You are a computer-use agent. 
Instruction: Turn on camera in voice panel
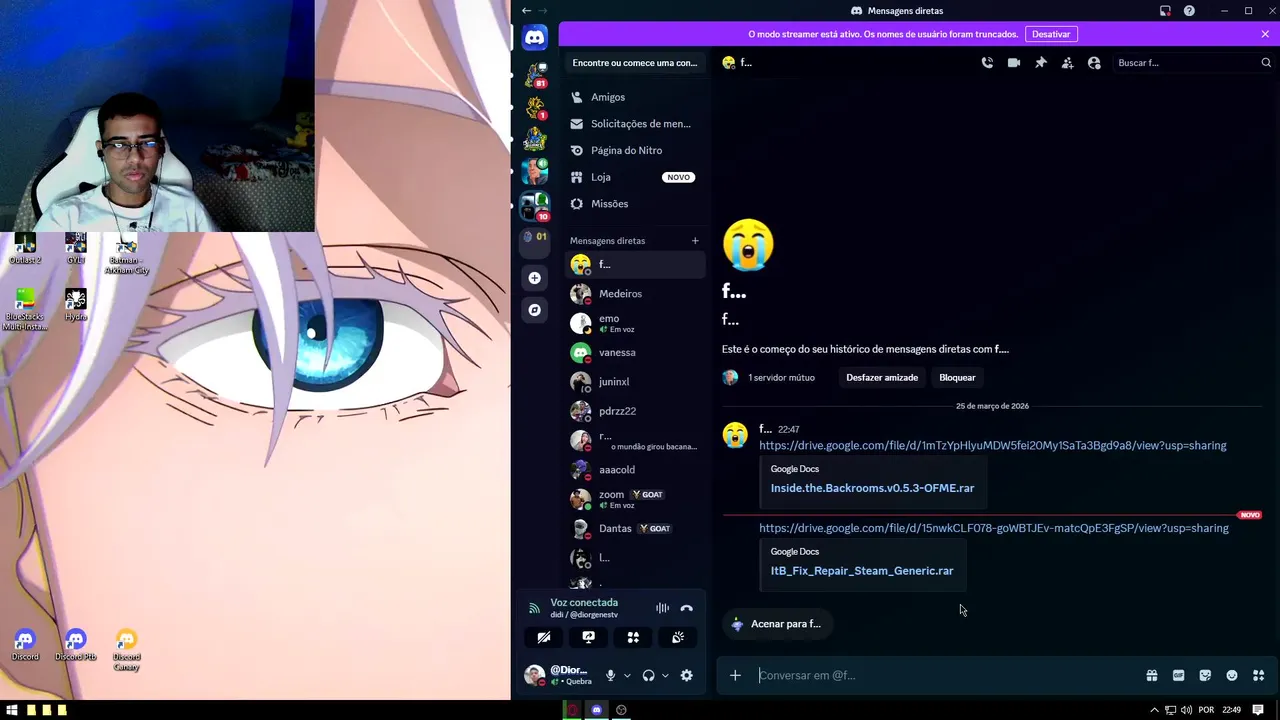click(x=544, y=637)
